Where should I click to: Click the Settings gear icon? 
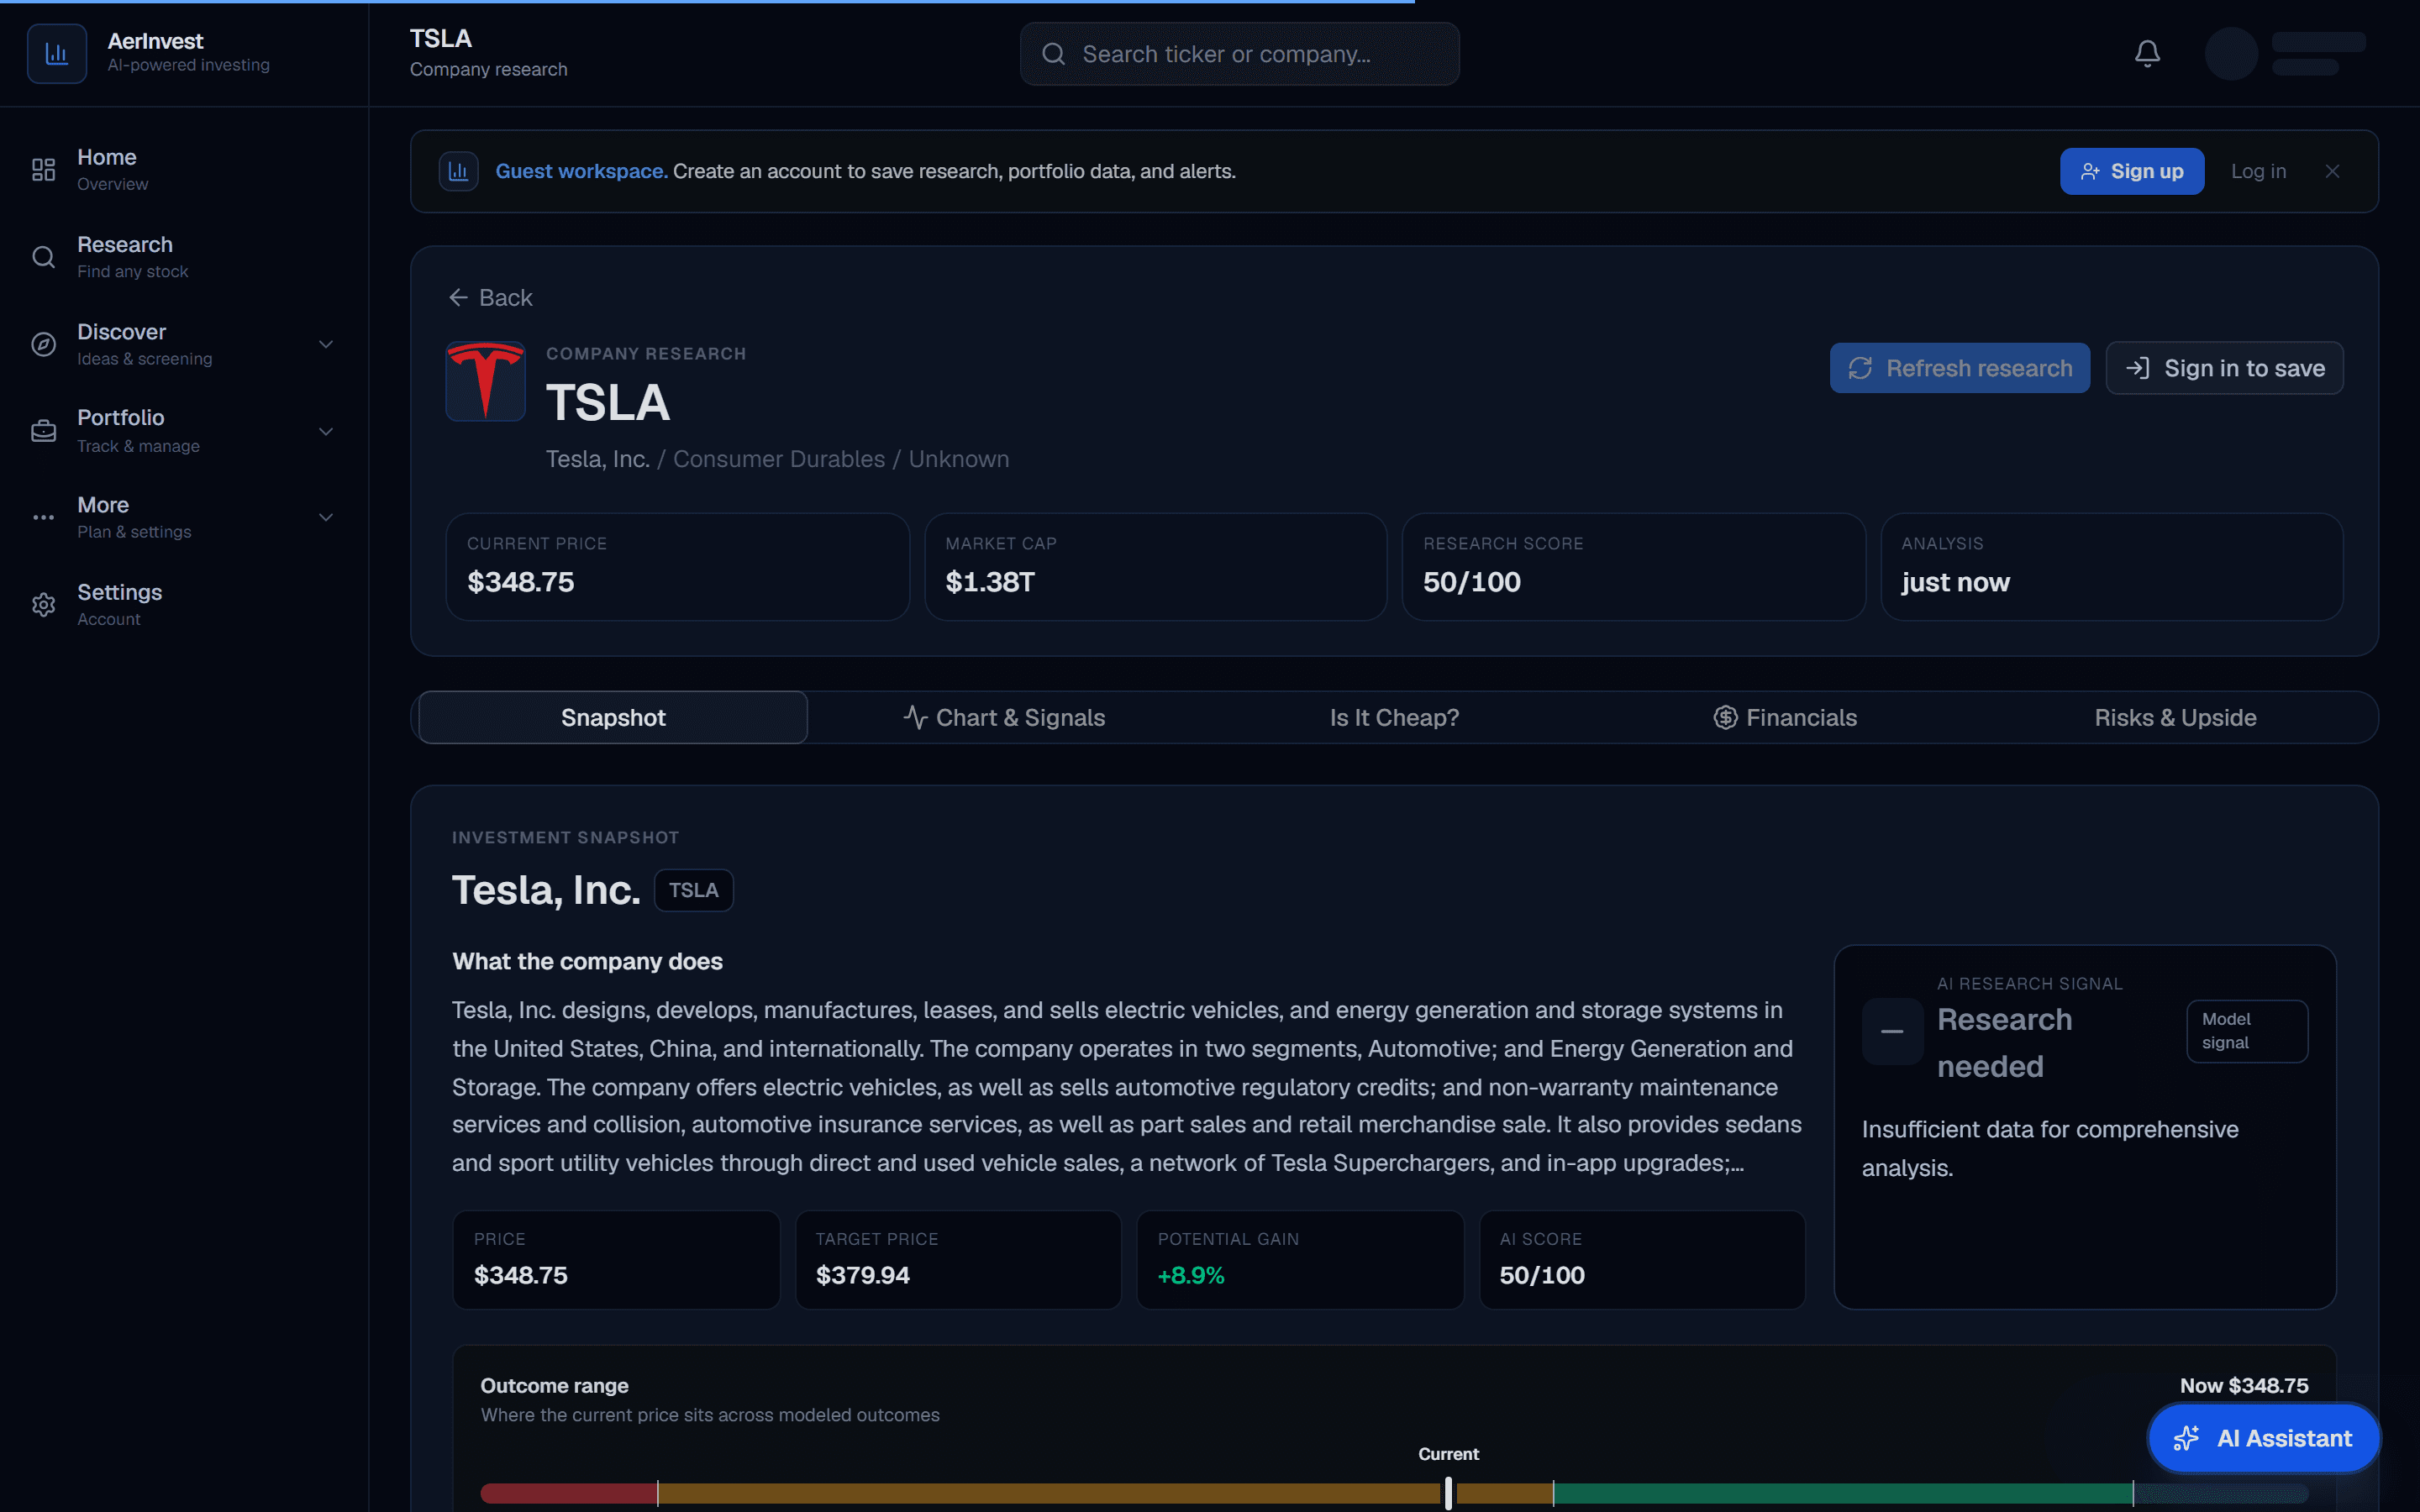tap(43, 605)
